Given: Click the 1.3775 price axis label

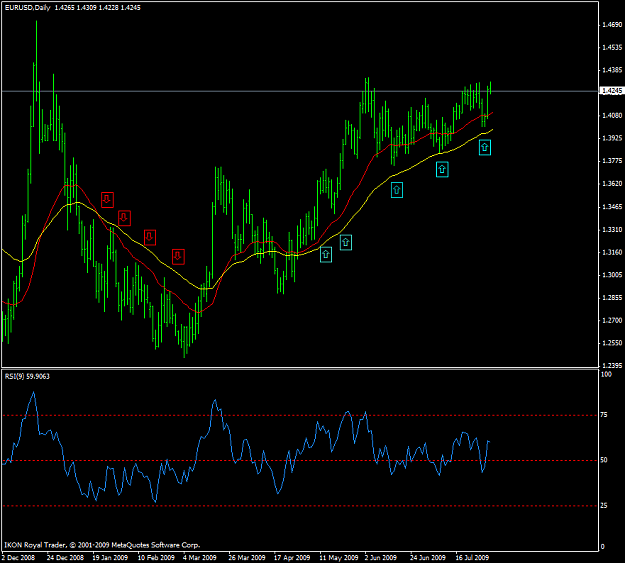Looking at the screenshot, I should click(612, 161).
